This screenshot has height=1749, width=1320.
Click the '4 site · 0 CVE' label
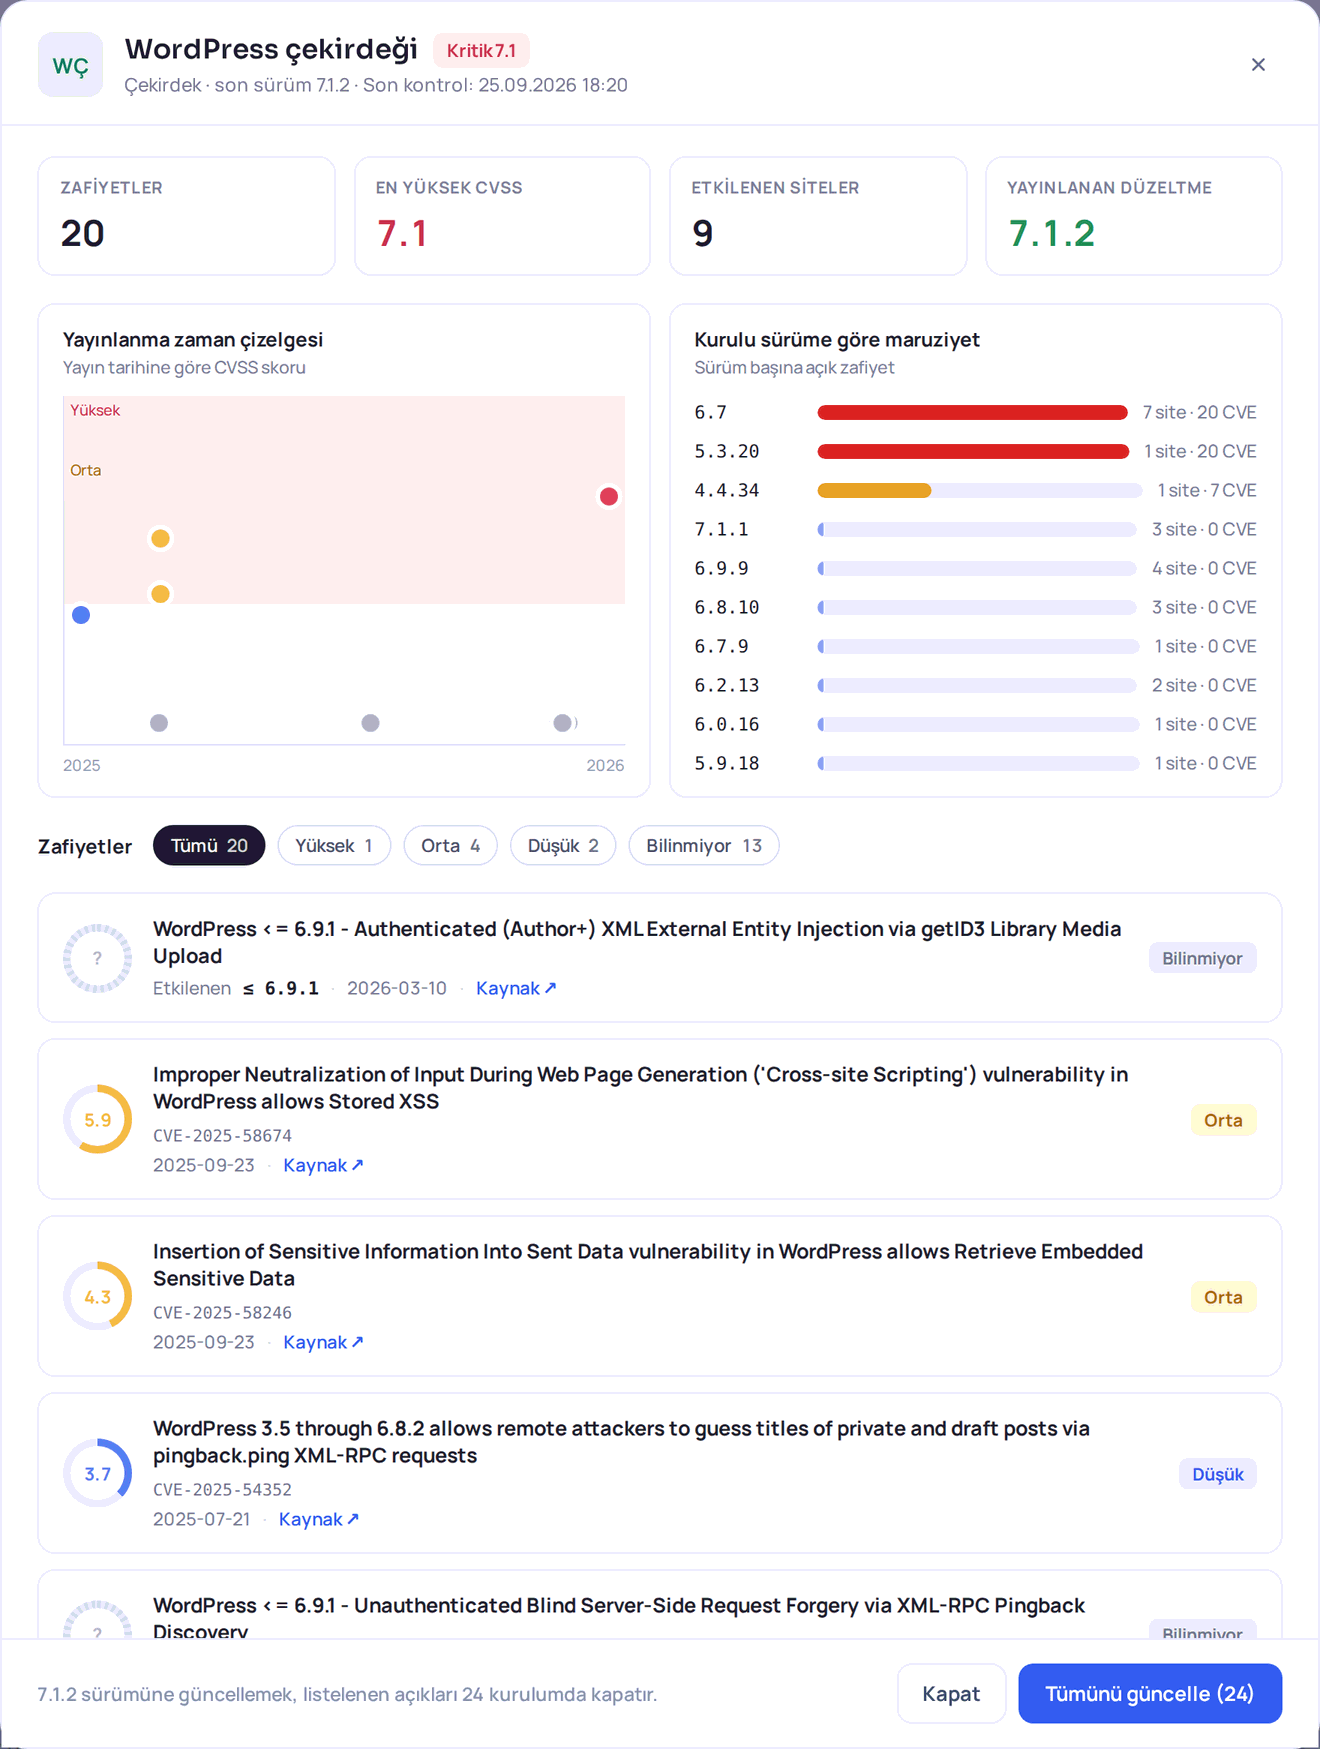tap(1204, 568)
